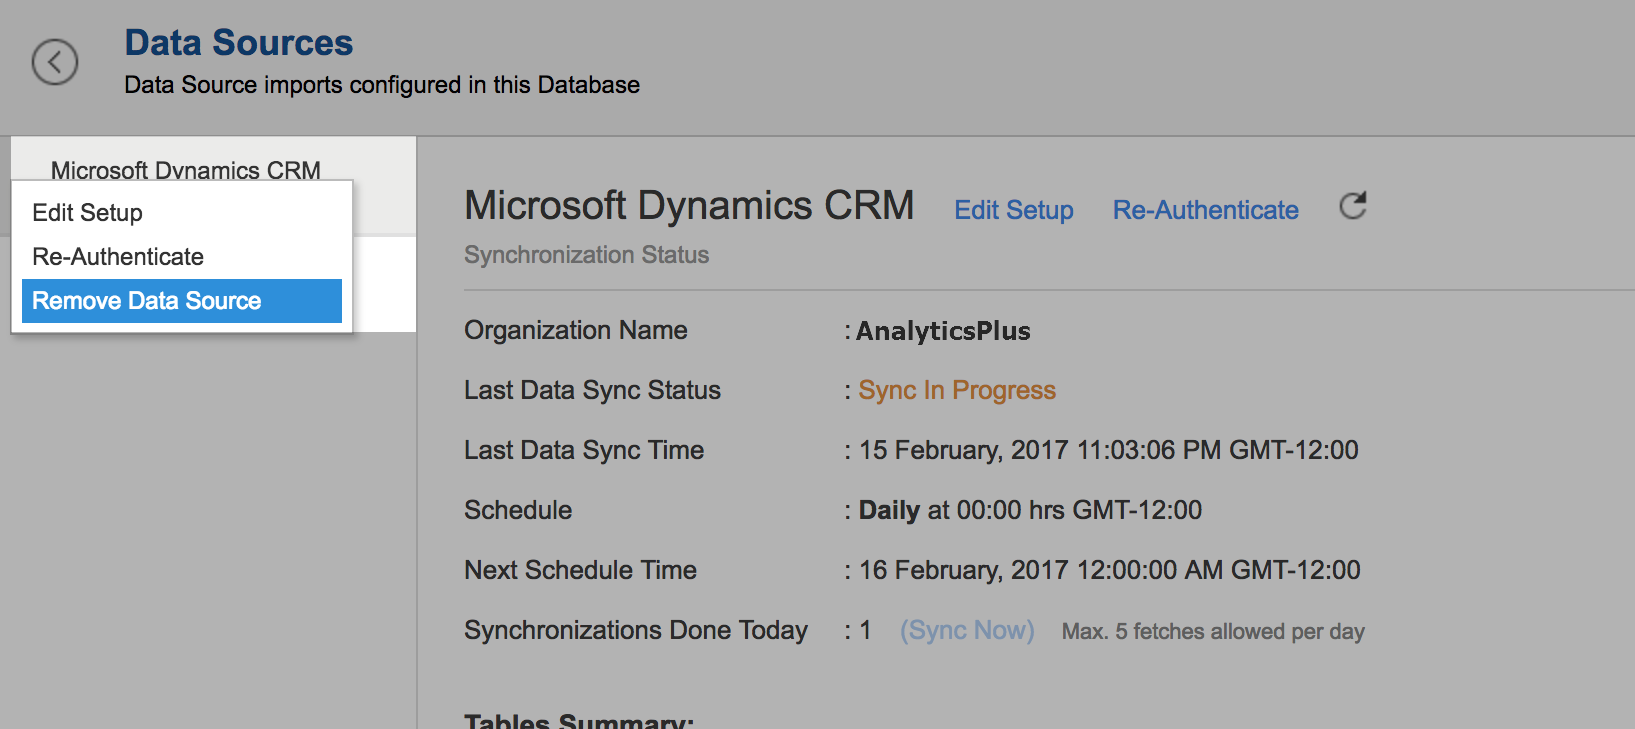Click the Re-Authenticate link in the header
Screen dimensions: 1635x729
1205,210
